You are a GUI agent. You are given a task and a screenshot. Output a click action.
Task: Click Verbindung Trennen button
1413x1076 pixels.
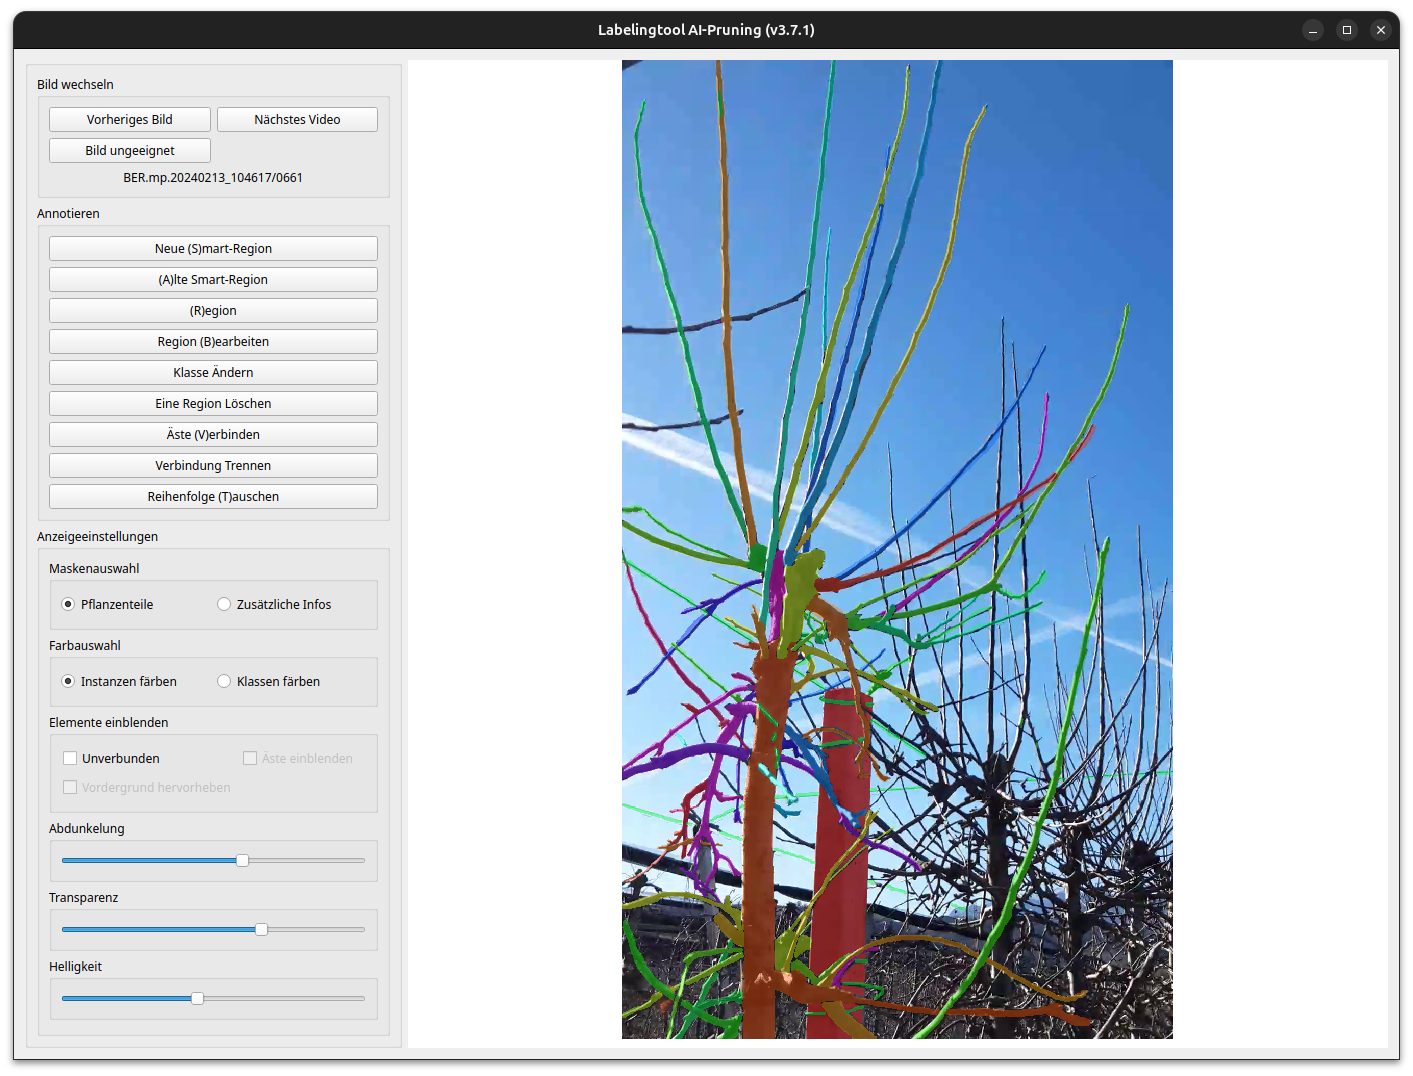[x=213, y=466]
